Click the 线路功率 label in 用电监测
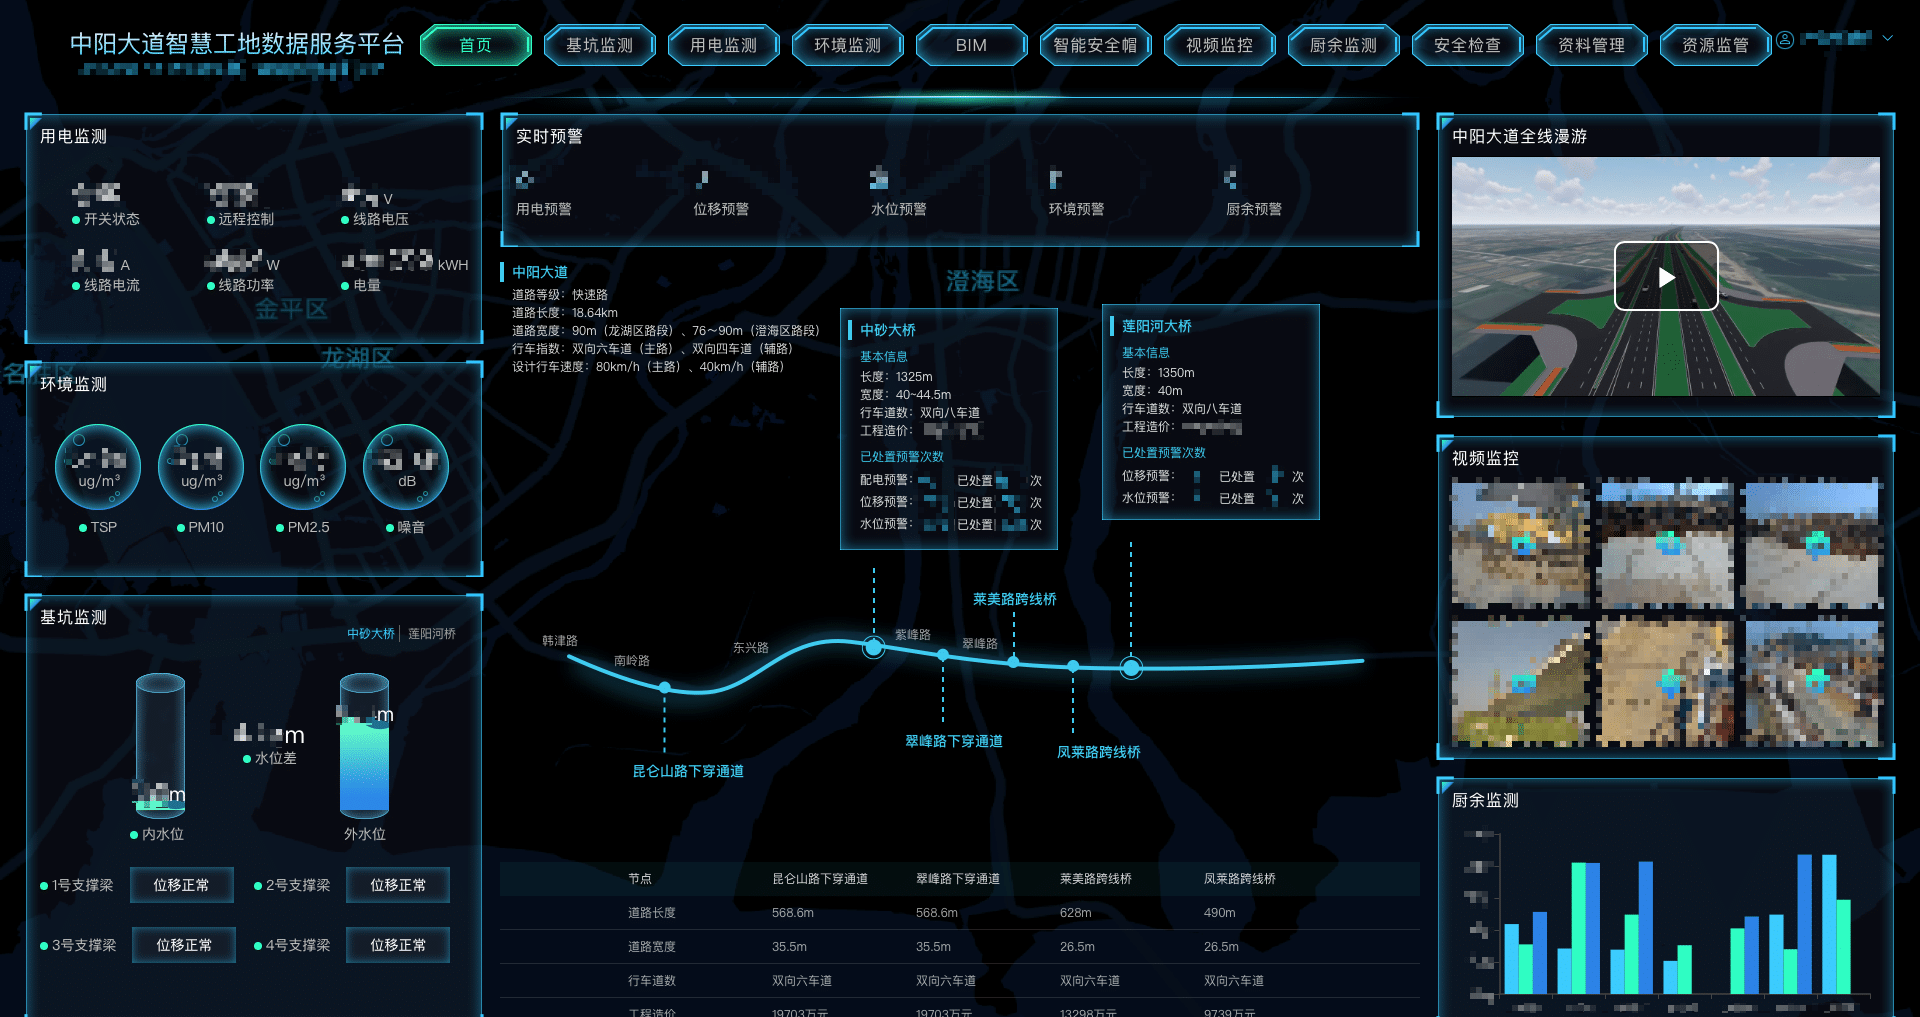This screenshot has width=1920, height=1017. point(246,285)
